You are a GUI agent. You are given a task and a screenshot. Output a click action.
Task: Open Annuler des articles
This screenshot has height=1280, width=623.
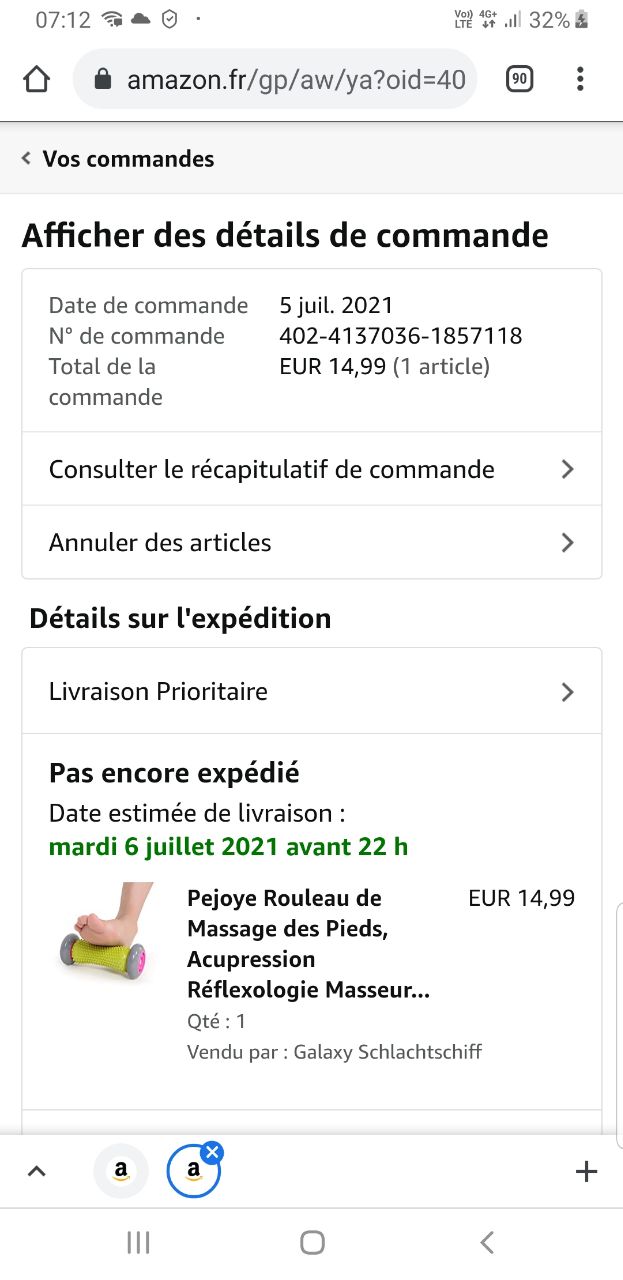click(160, 543)
